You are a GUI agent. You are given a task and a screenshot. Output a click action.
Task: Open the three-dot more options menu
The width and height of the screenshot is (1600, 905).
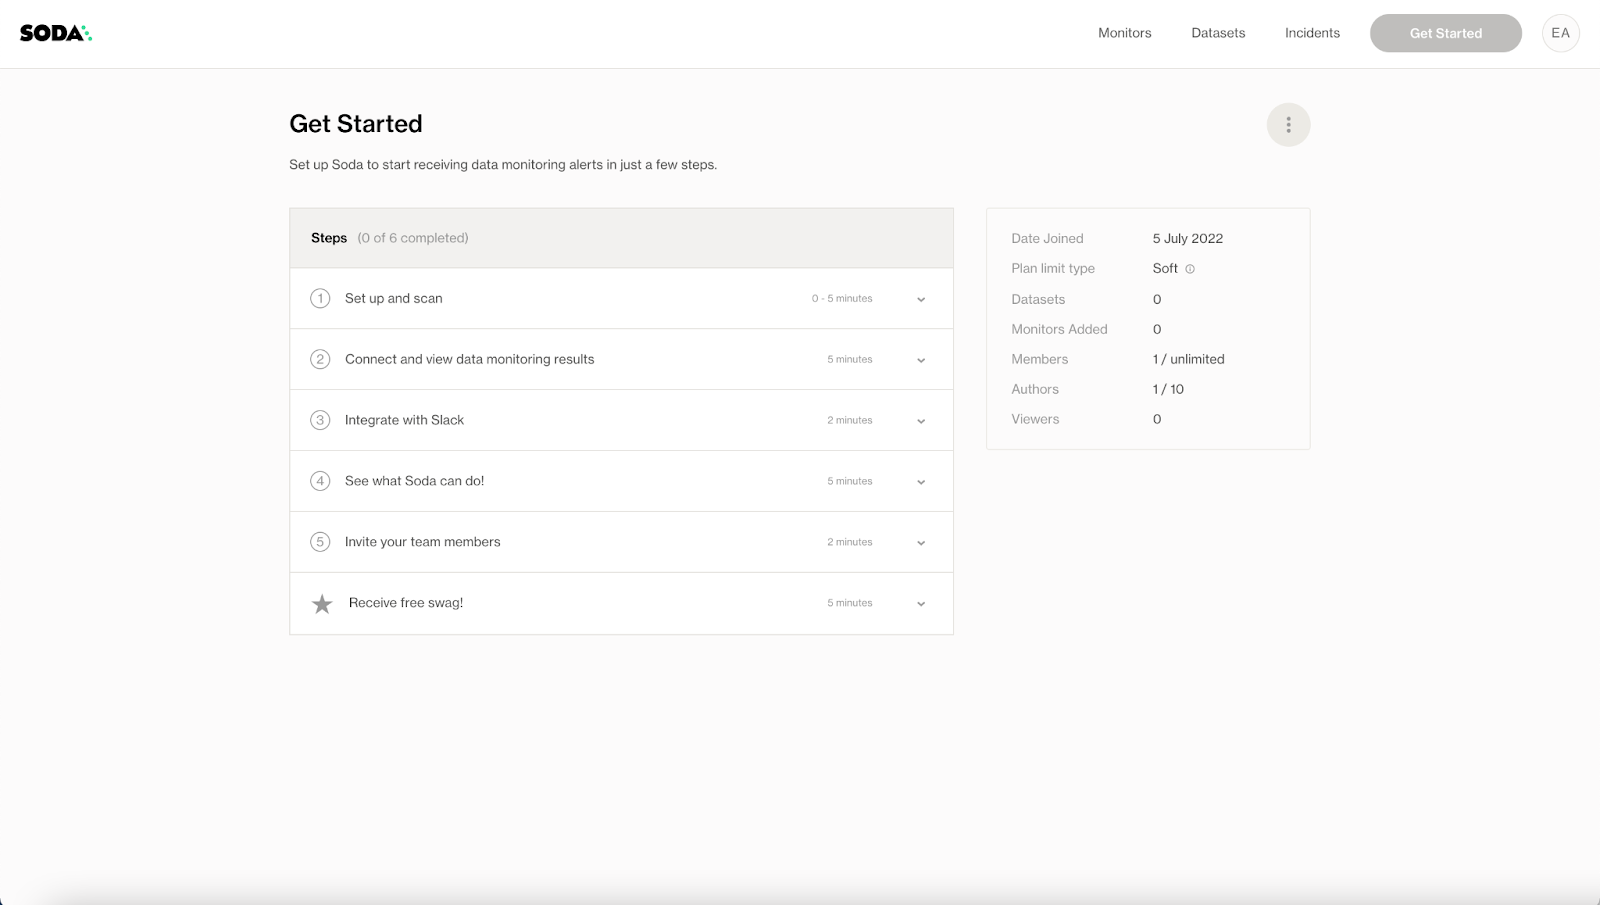1288,125
